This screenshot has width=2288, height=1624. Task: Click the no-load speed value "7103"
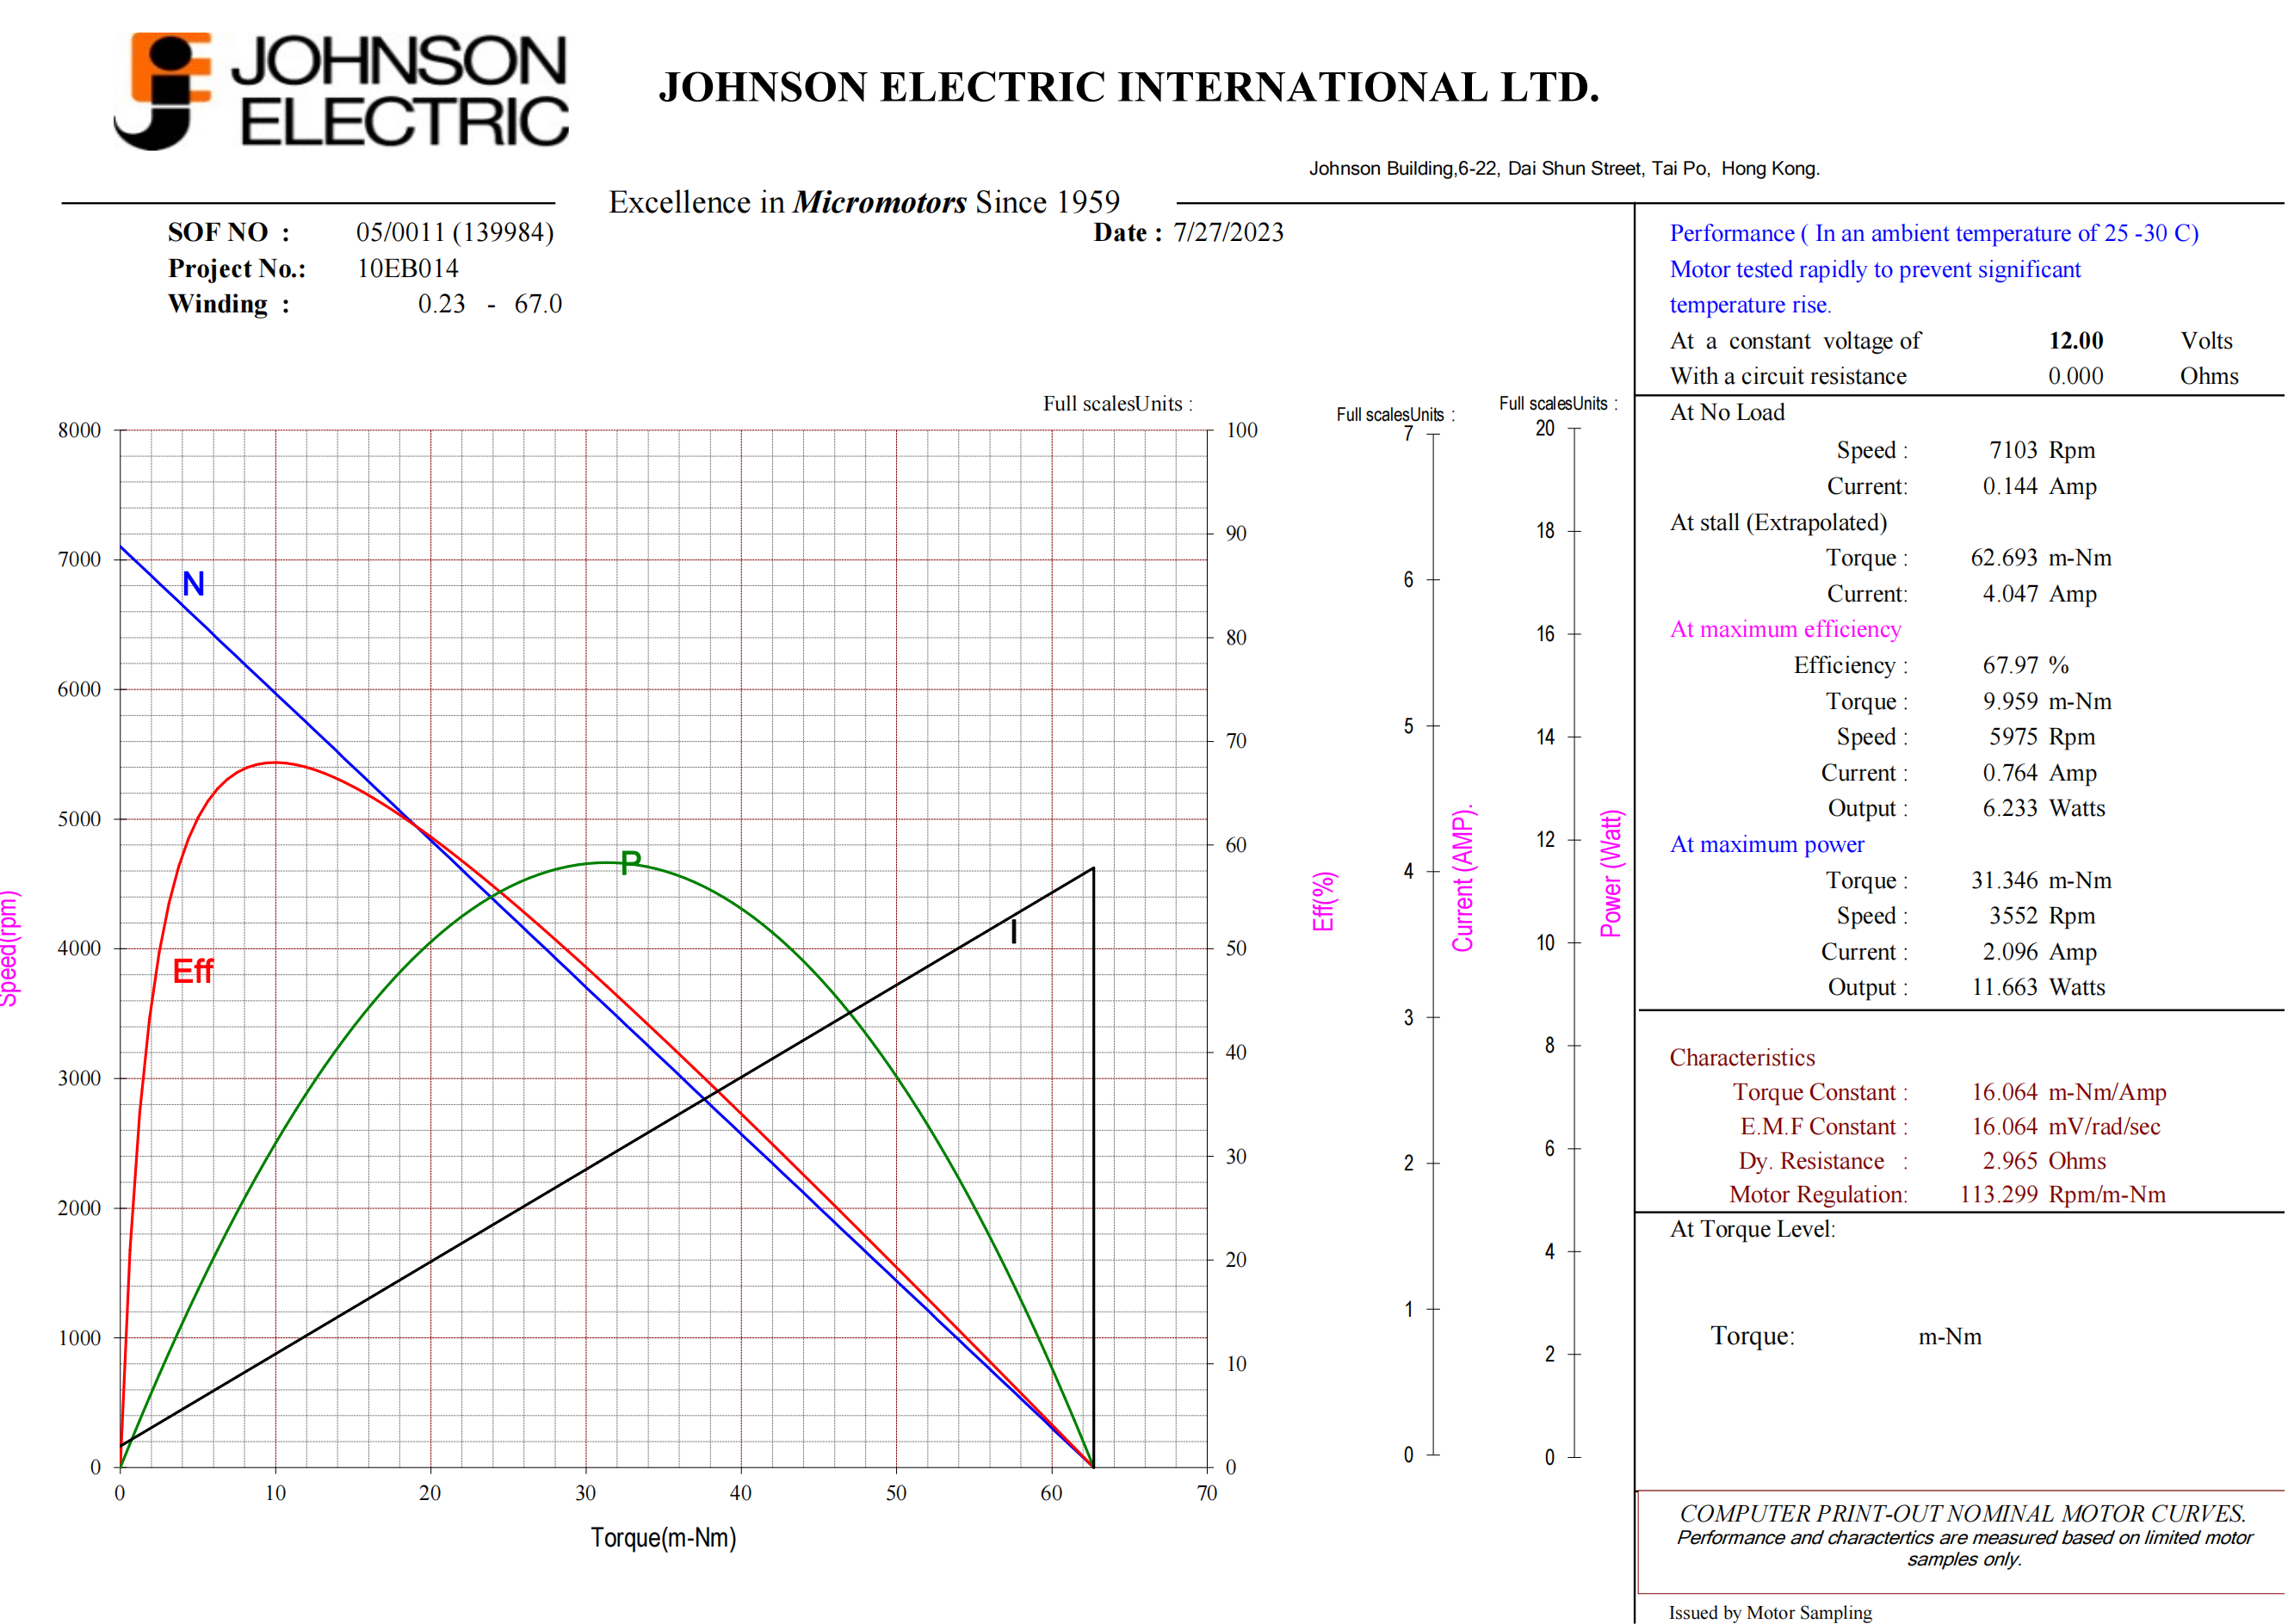coord(2013,450)
